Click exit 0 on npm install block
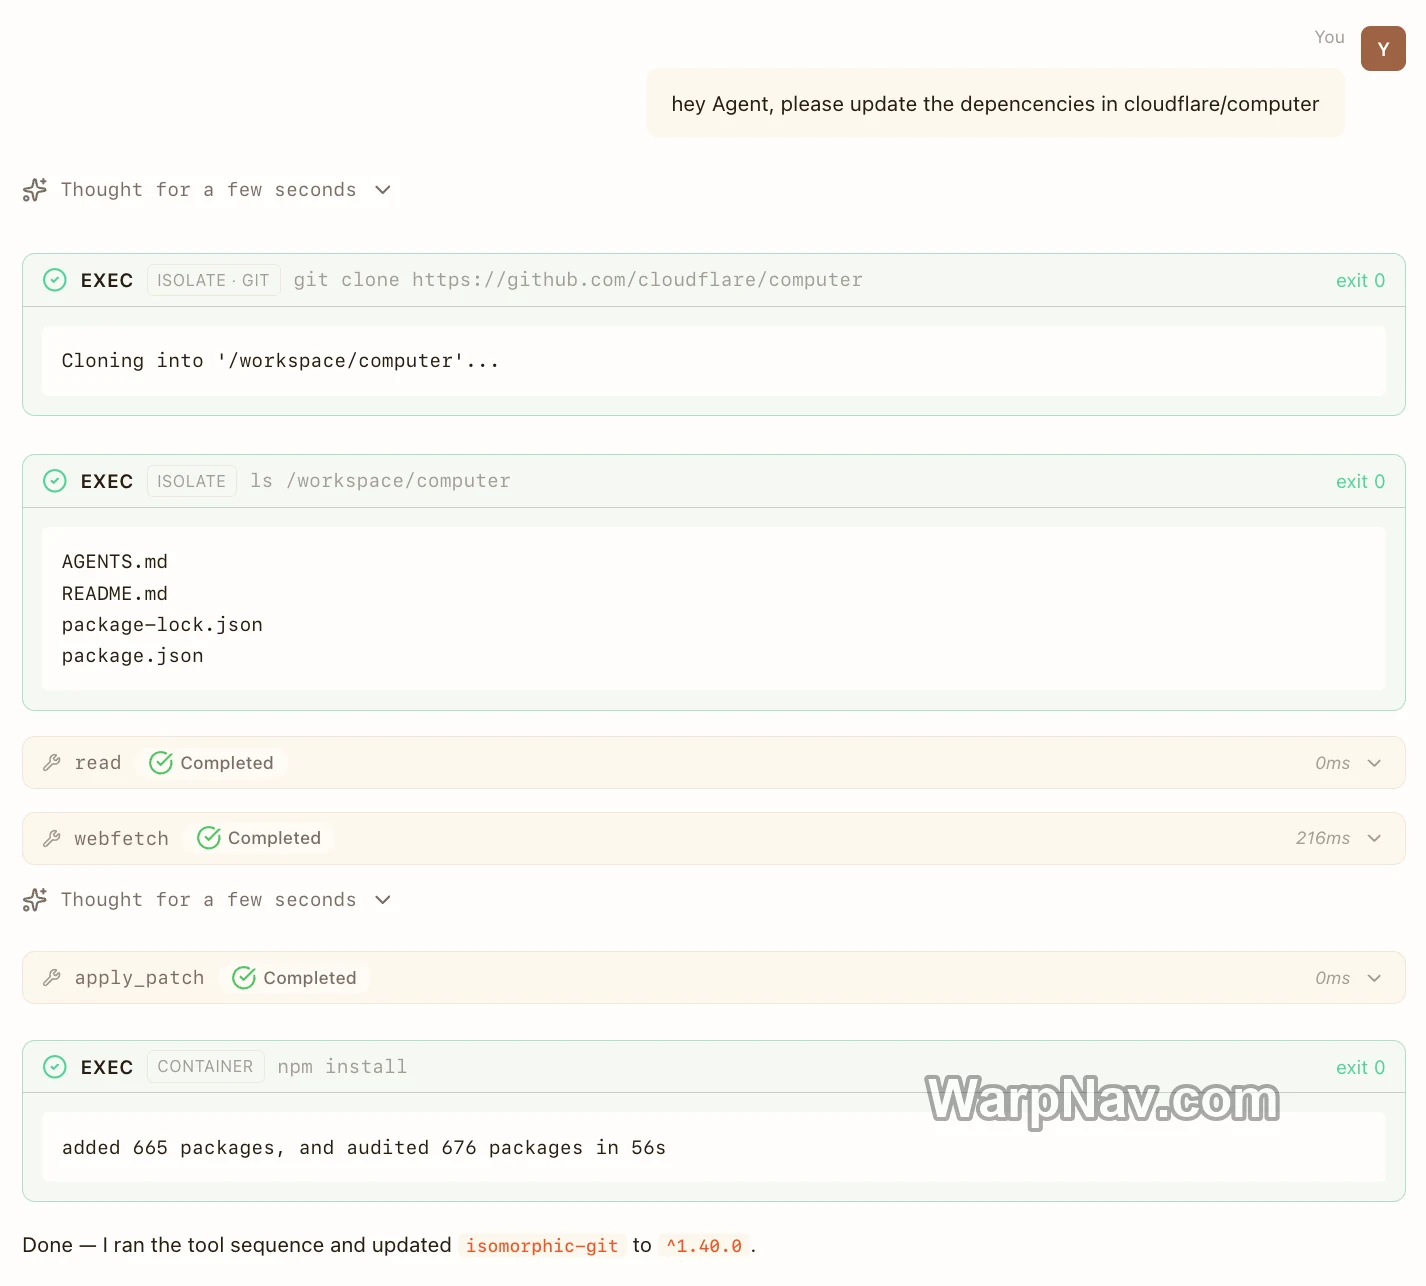1426x1286 pixels. click(x=1360, y=1068)
